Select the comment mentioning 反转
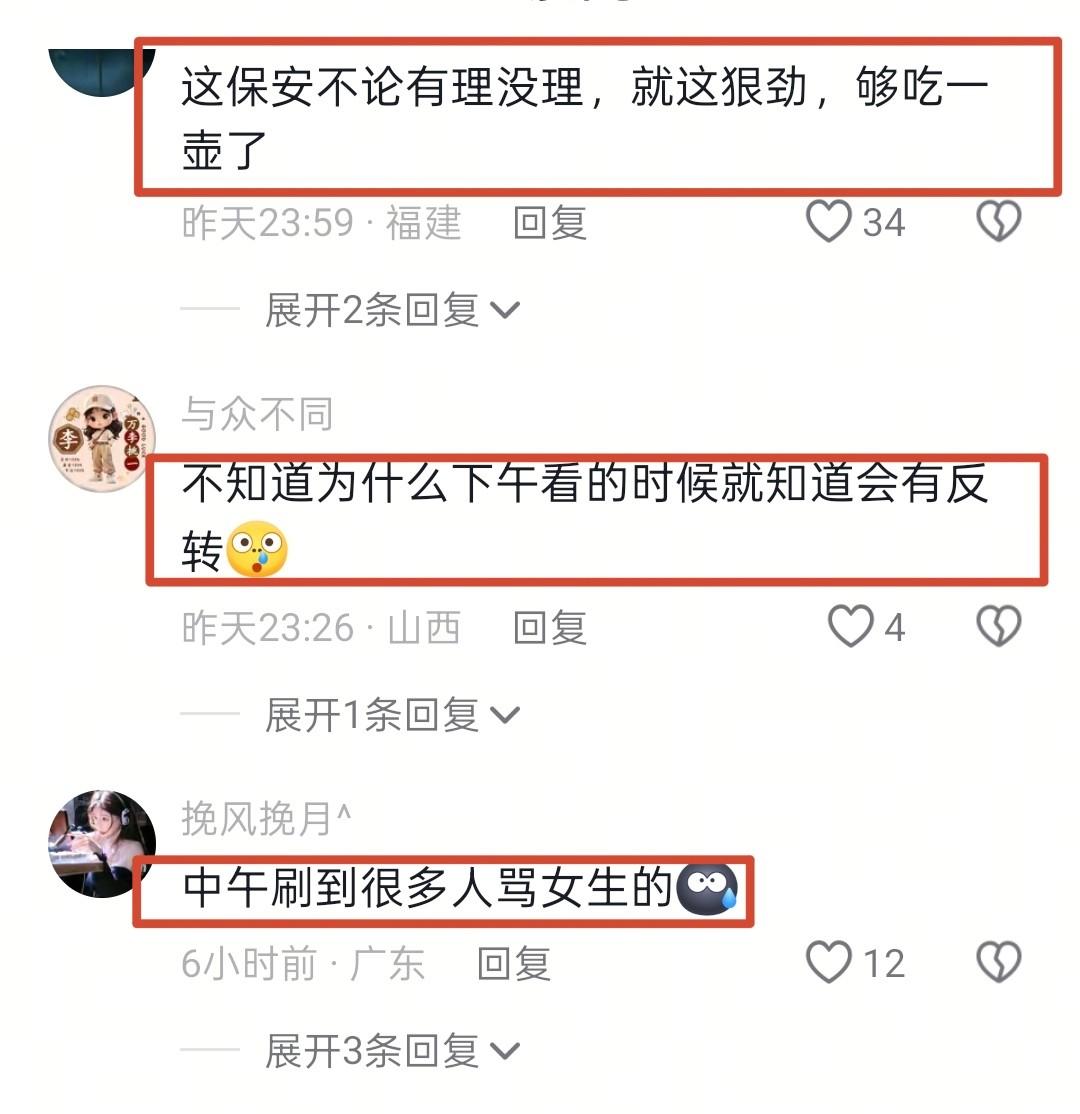 pos(585,517)
